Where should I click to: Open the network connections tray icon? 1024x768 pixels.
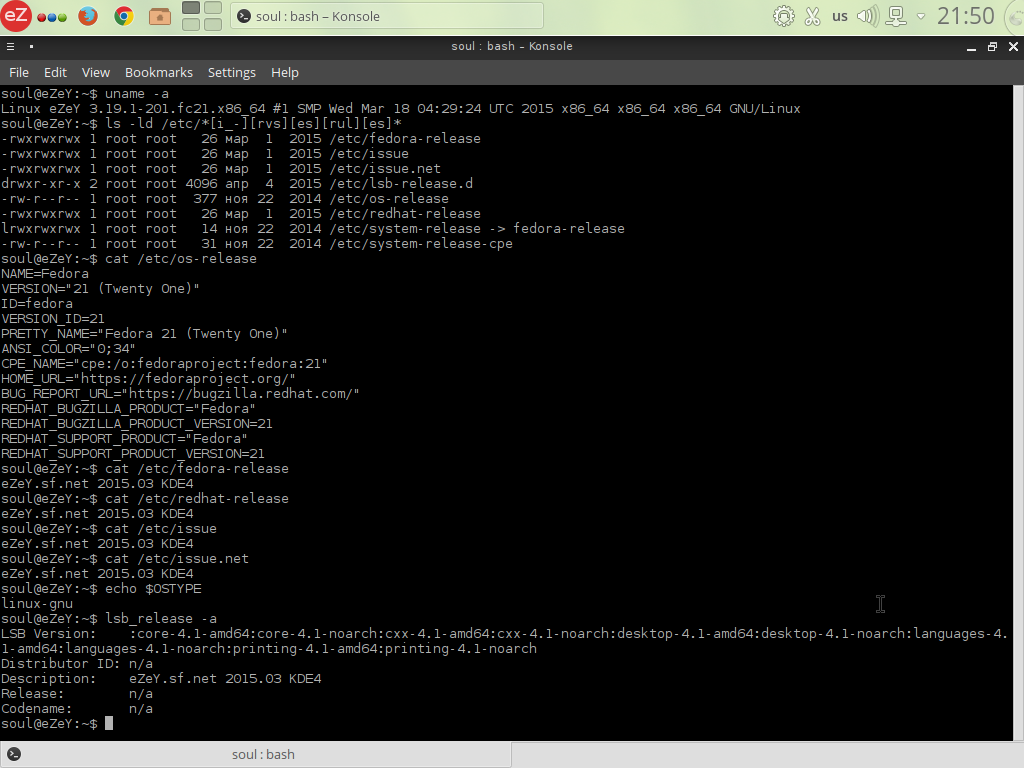coord(896,16)
